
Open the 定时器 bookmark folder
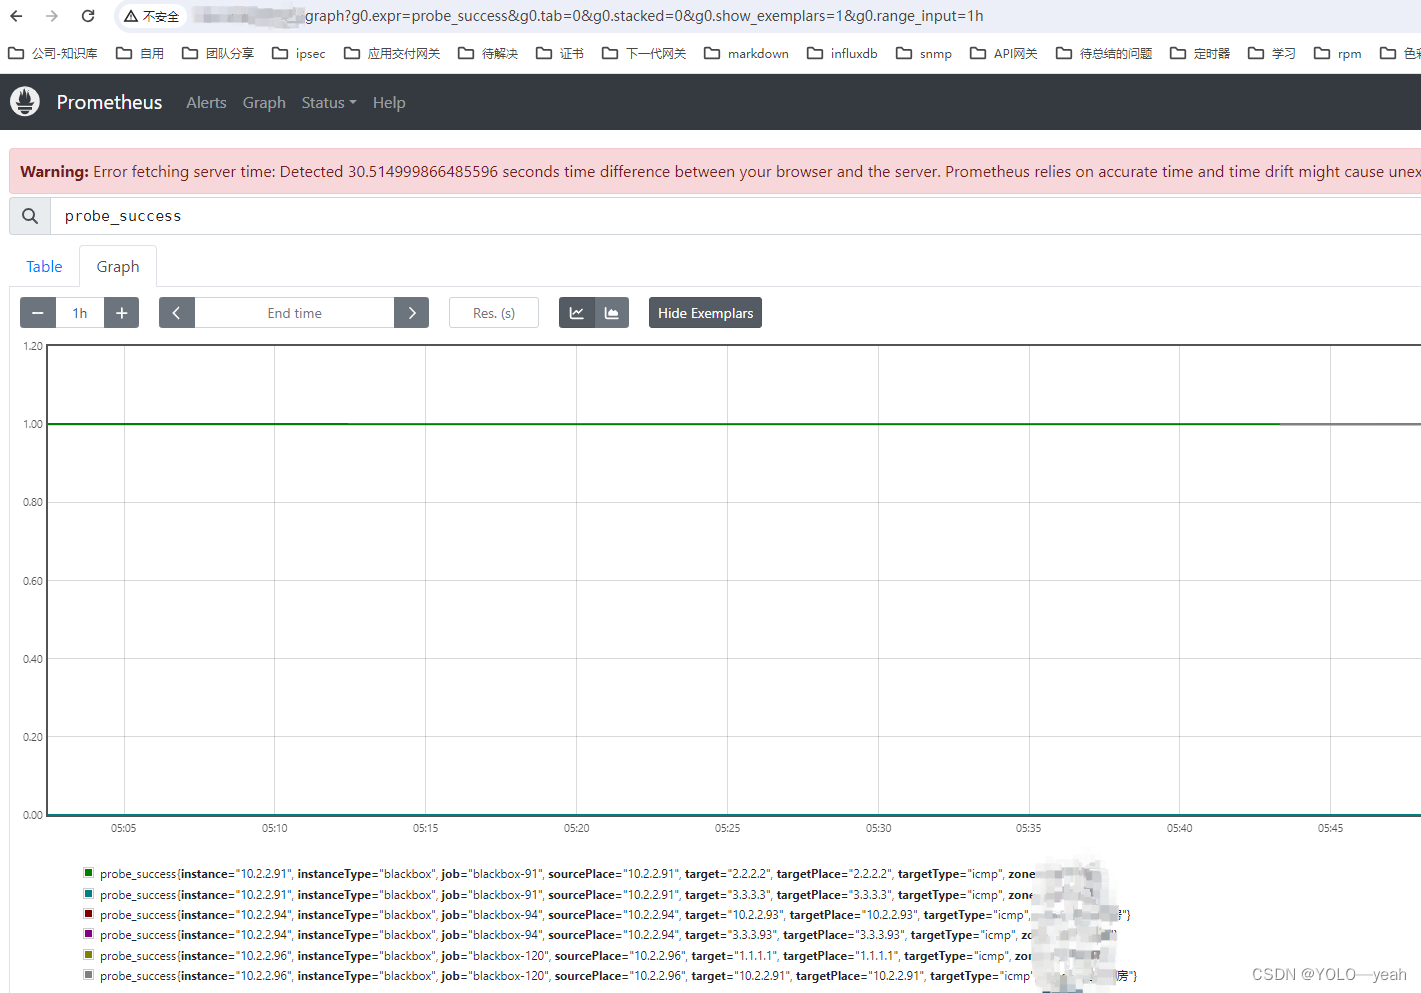[x=1200, y=53]
